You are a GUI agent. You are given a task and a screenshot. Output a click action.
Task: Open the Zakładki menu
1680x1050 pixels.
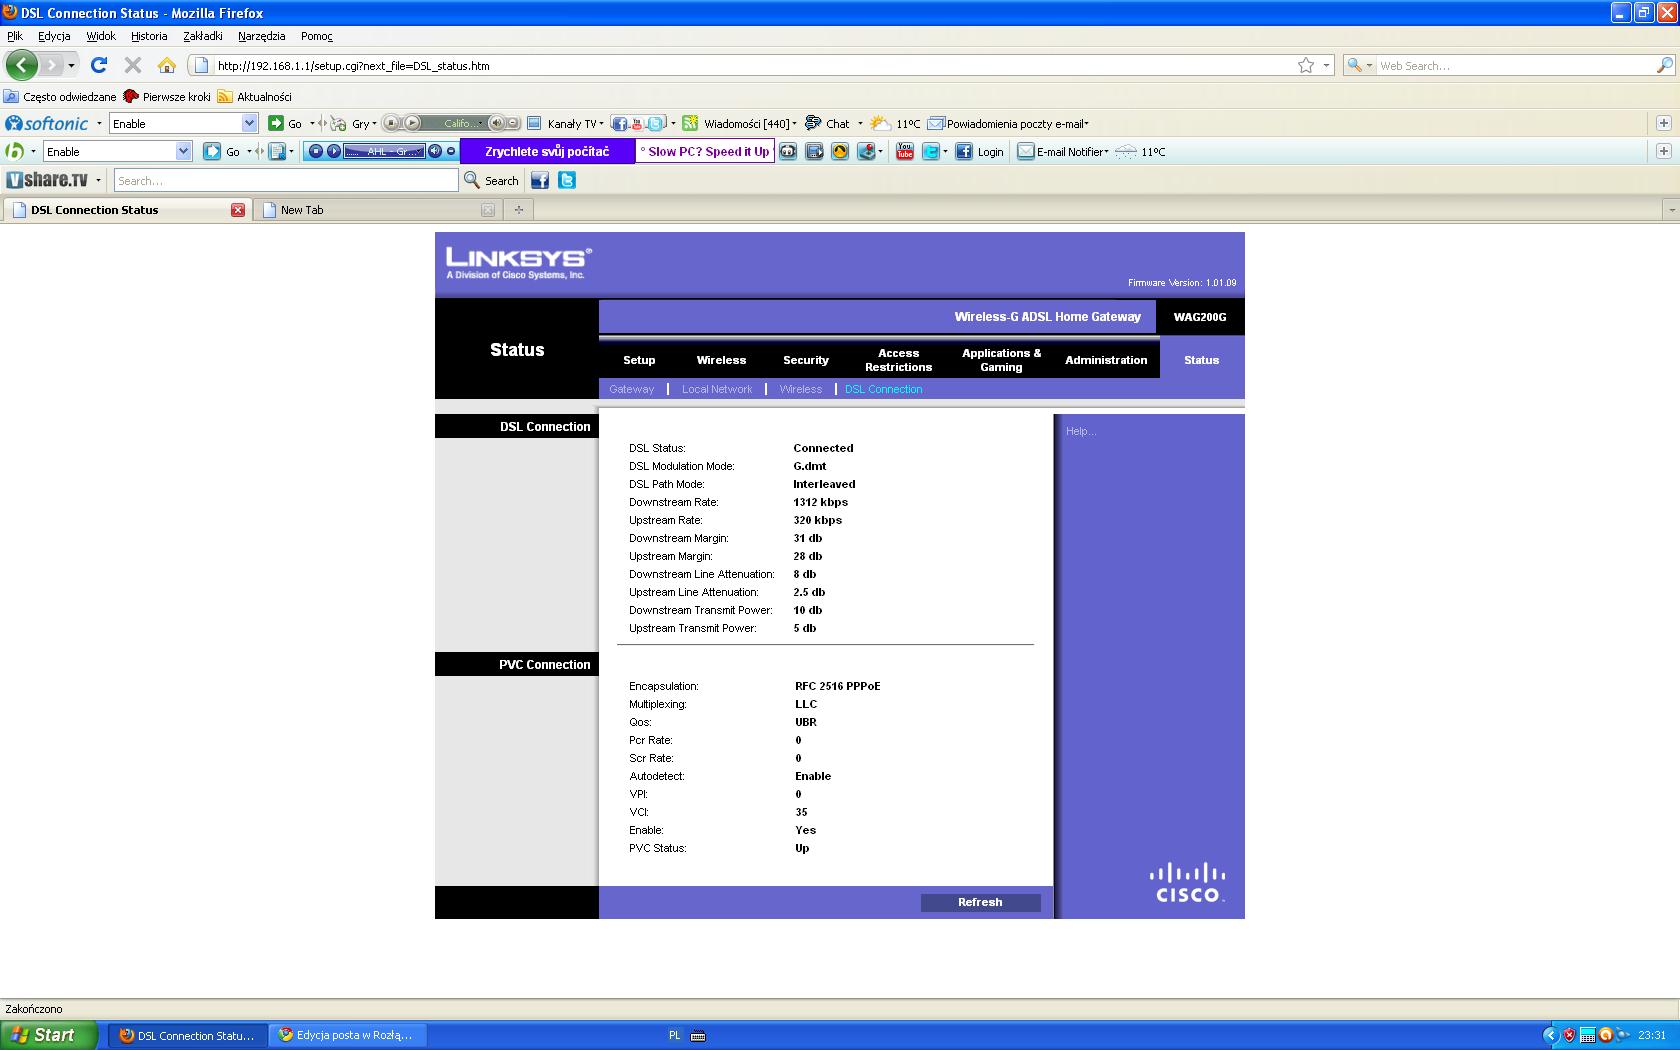[x=202, y=36]
